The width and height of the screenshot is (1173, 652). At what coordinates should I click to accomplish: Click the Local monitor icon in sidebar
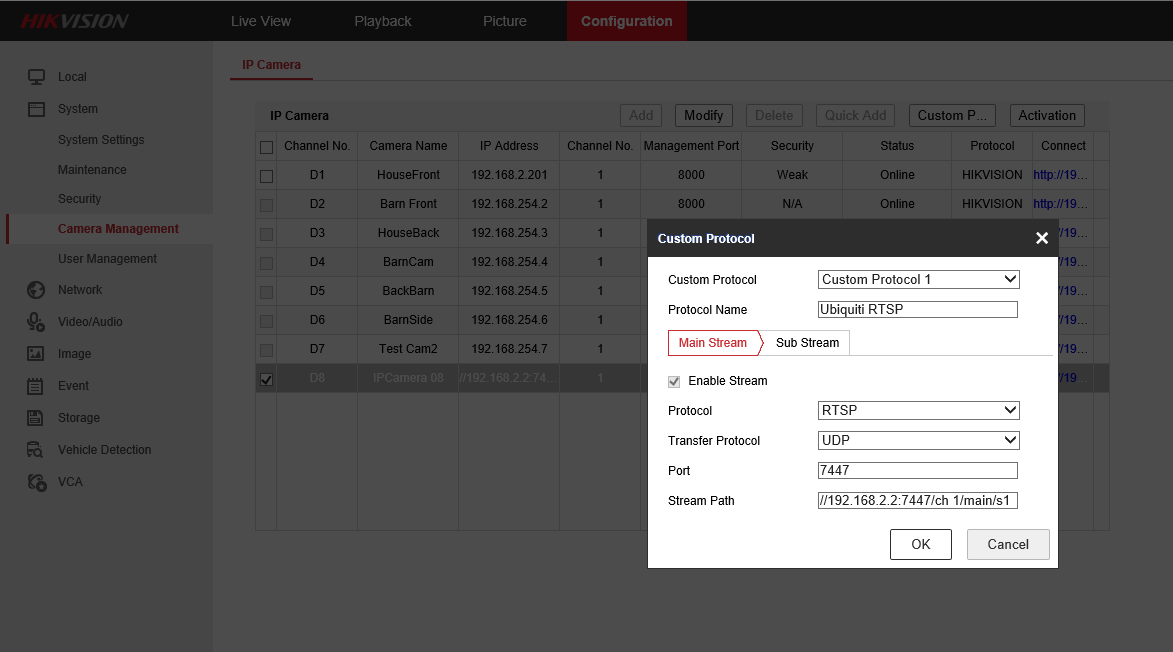(36, 77)
